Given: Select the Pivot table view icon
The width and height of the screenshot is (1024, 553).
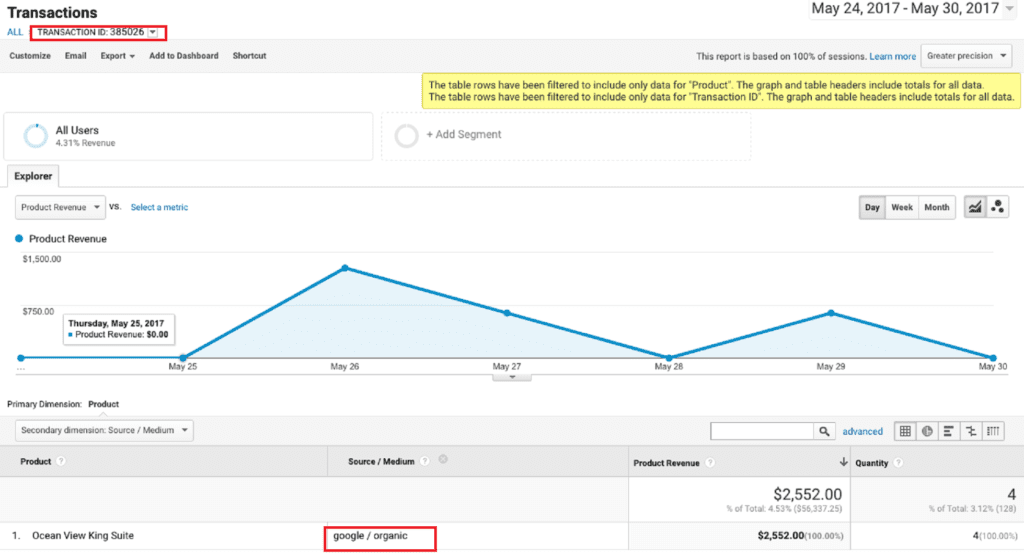Looking at the screenshot, I should click(x=993, y=431).
